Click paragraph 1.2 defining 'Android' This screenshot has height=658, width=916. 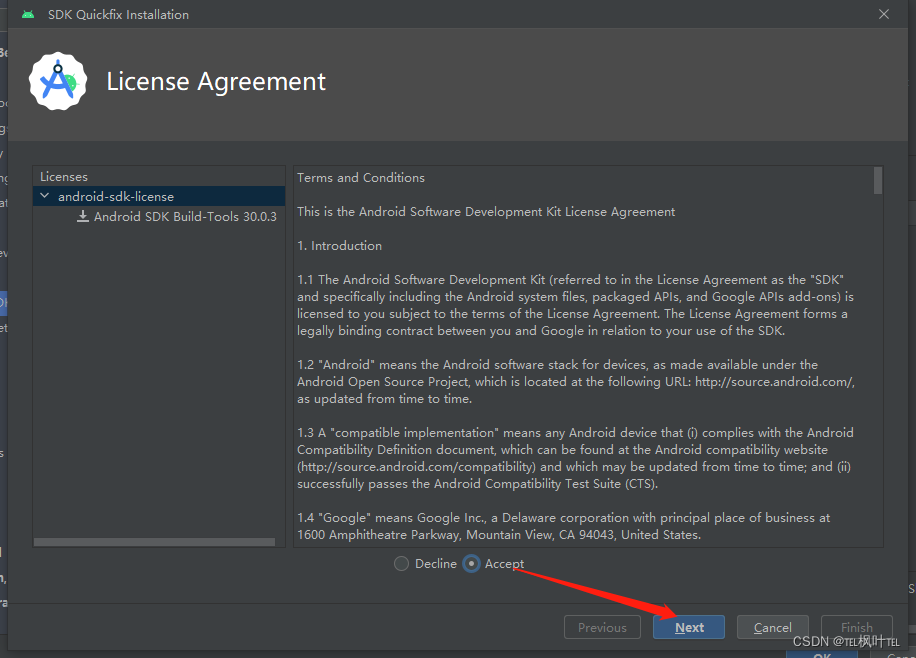click(576, 382)
